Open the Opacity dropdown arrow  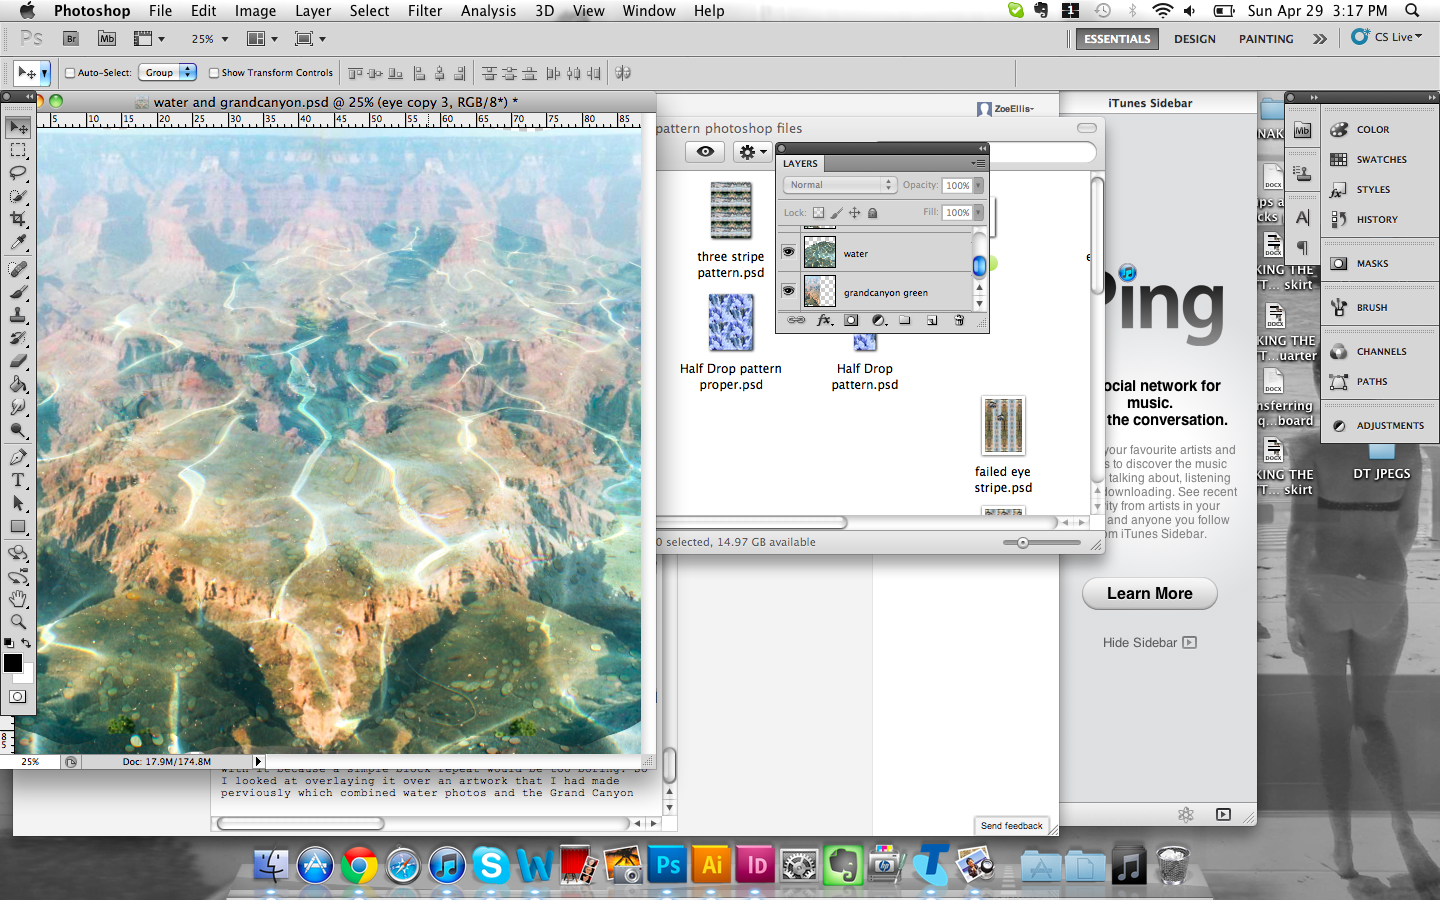977,185
